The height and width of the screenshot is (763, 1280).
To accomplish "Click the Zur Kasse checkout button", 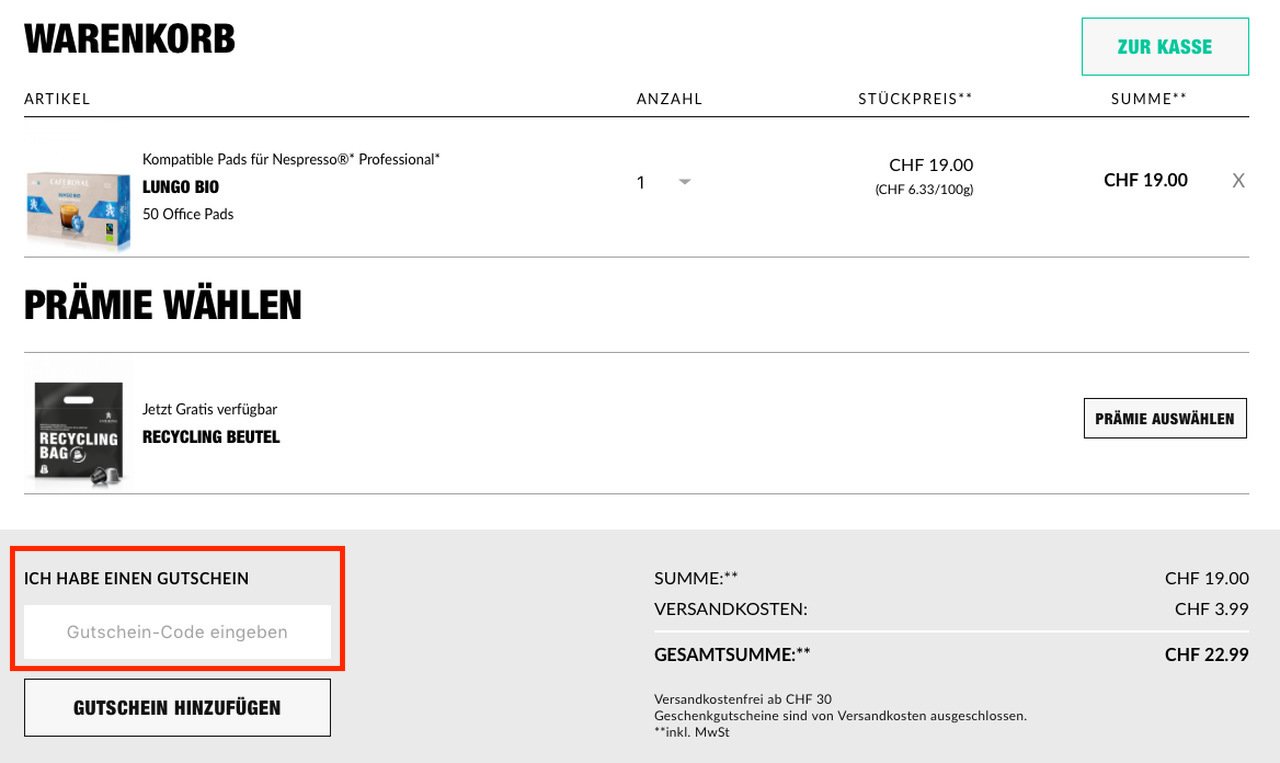I will [x=1165, y=47].
